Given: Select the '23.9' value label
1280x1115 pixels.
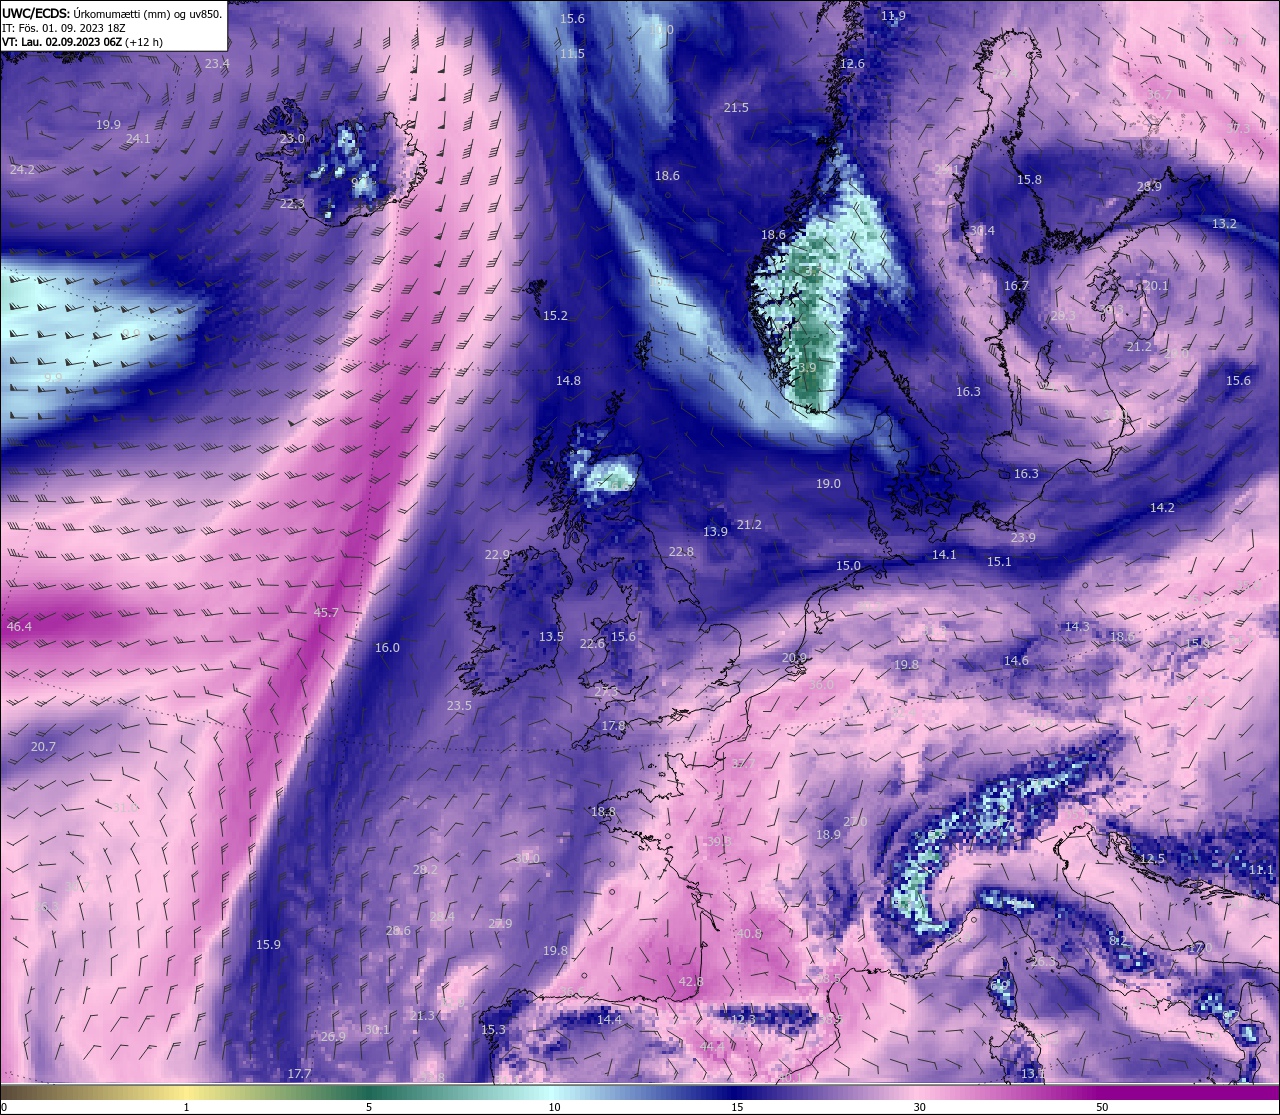Looking at the screenshot, I should 1023,538.
